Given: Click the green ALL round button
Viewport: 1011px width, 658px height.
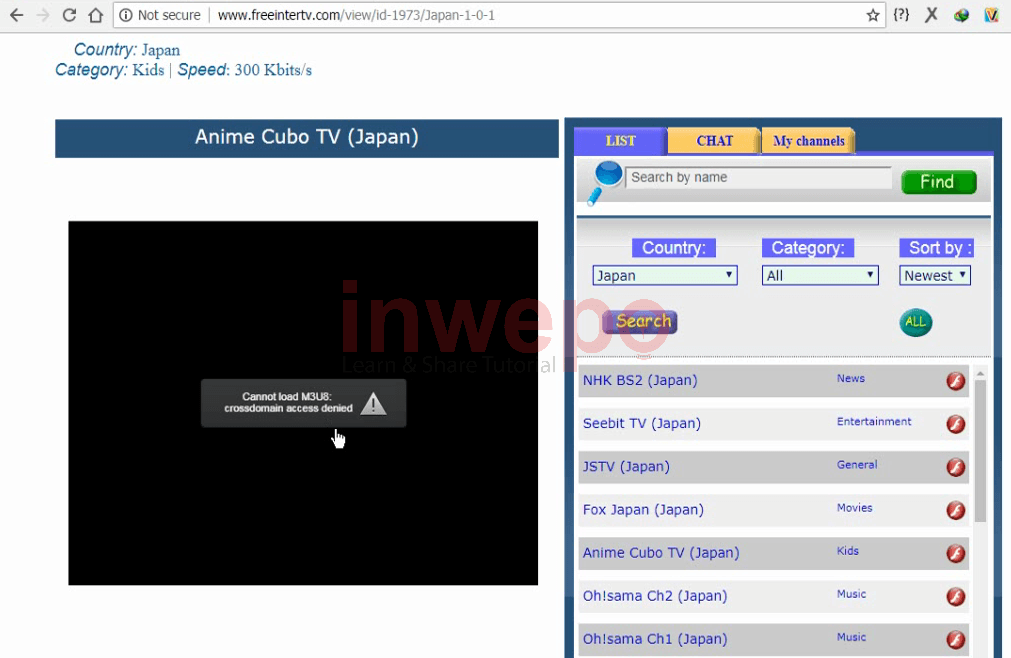Looking at the screenshot, I should point(916,322).
